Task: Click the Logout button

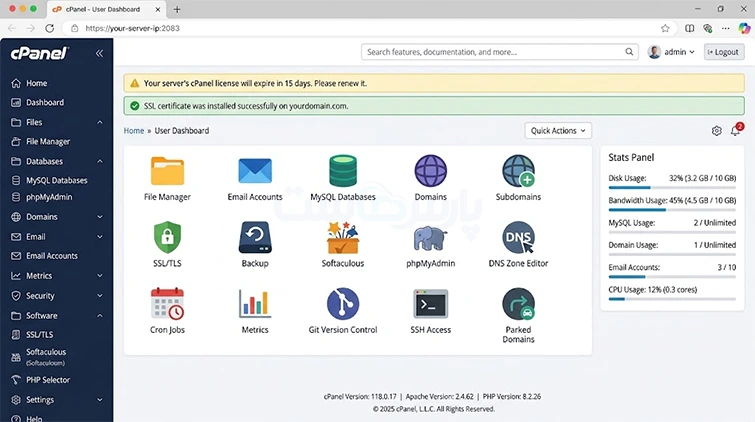Action: click(724, 52)
